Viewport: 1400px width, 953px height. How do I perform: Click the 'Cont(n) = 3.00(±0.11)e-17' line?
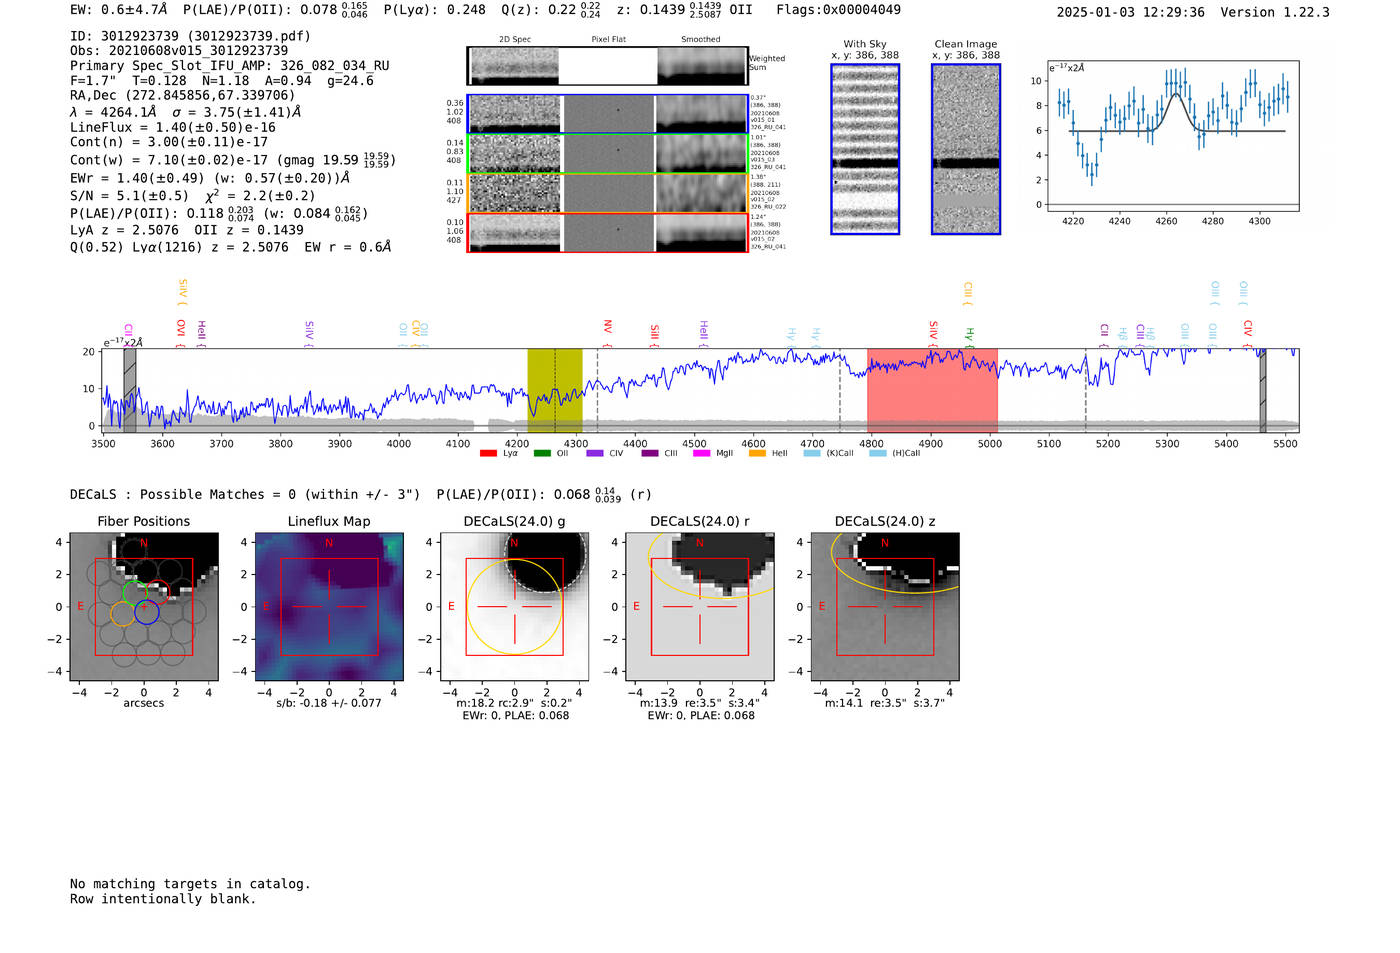(169, 143)
